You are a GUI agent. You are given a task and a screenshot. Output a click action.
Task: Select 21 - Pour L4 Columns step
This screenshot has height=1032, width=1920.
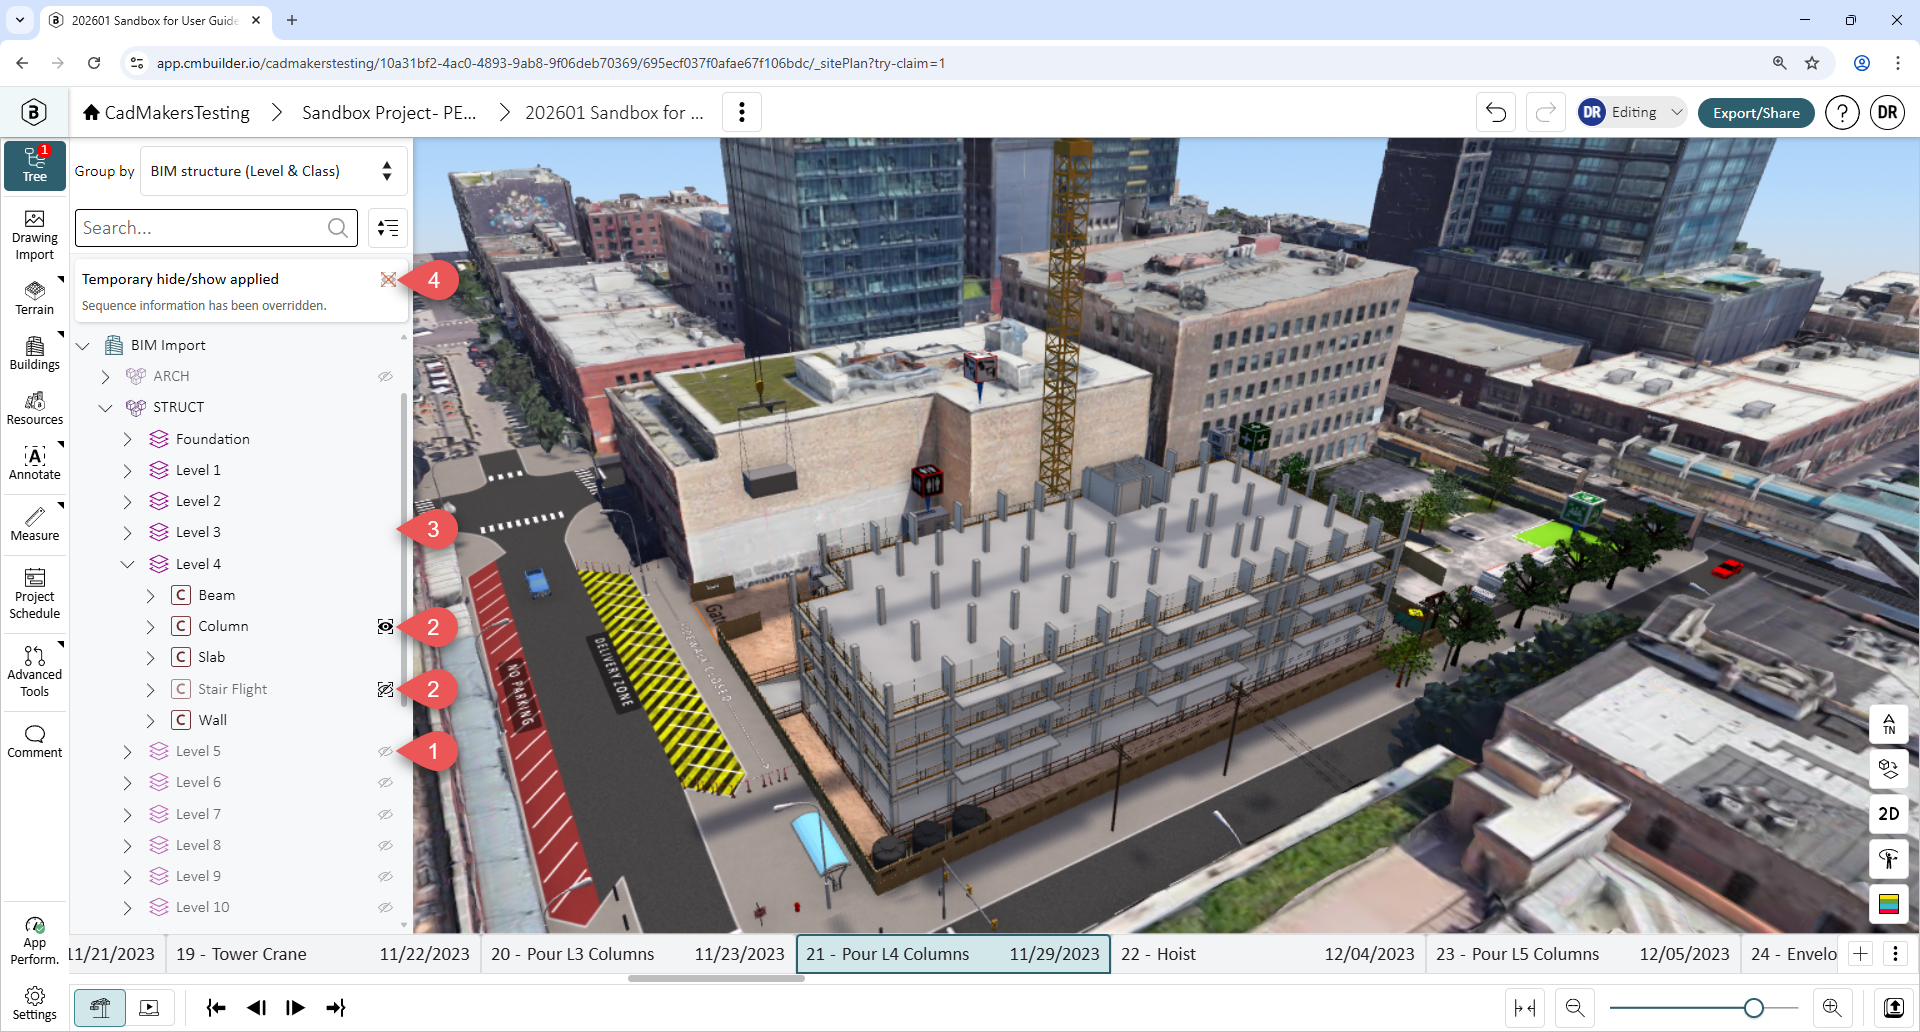(952, 954)
